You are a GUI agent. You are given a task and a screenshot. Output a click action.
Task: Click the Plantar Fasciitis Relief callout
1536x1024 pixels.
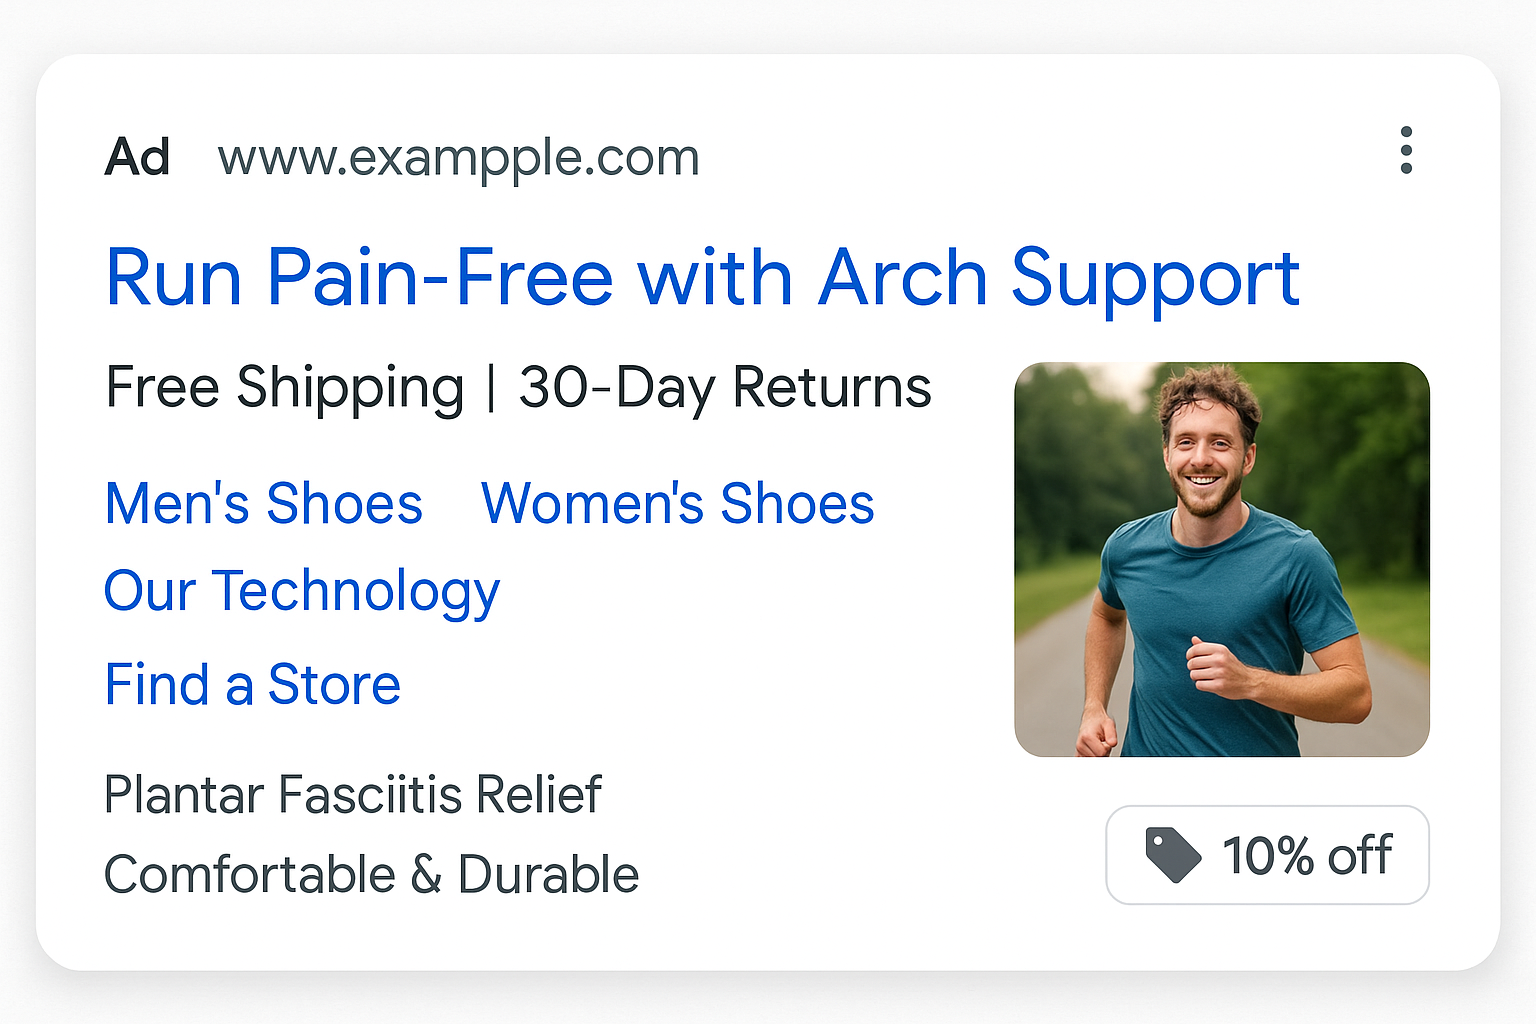353,795
